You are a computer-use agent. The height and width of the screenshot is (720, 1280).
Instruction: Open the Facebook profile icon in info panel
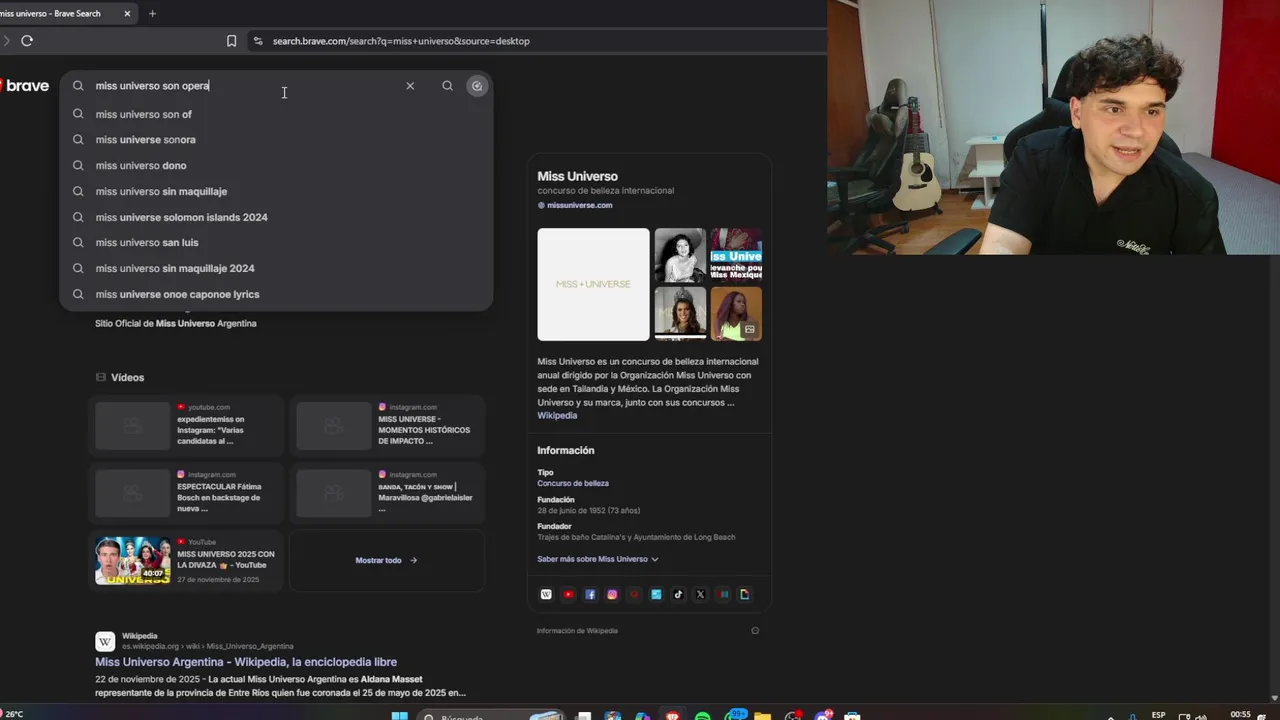click(x=590, y=594)
